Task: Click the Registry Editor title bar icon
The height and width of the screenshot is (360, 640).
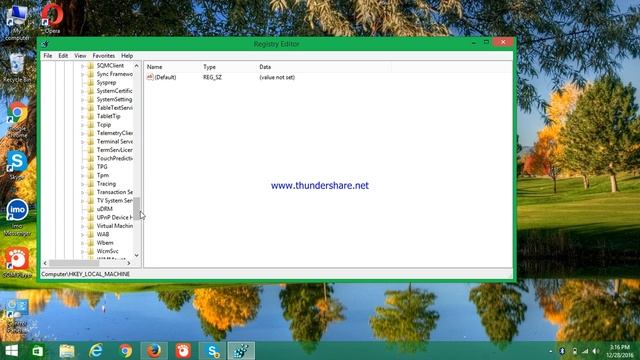Action: click(x=45, y=44)
